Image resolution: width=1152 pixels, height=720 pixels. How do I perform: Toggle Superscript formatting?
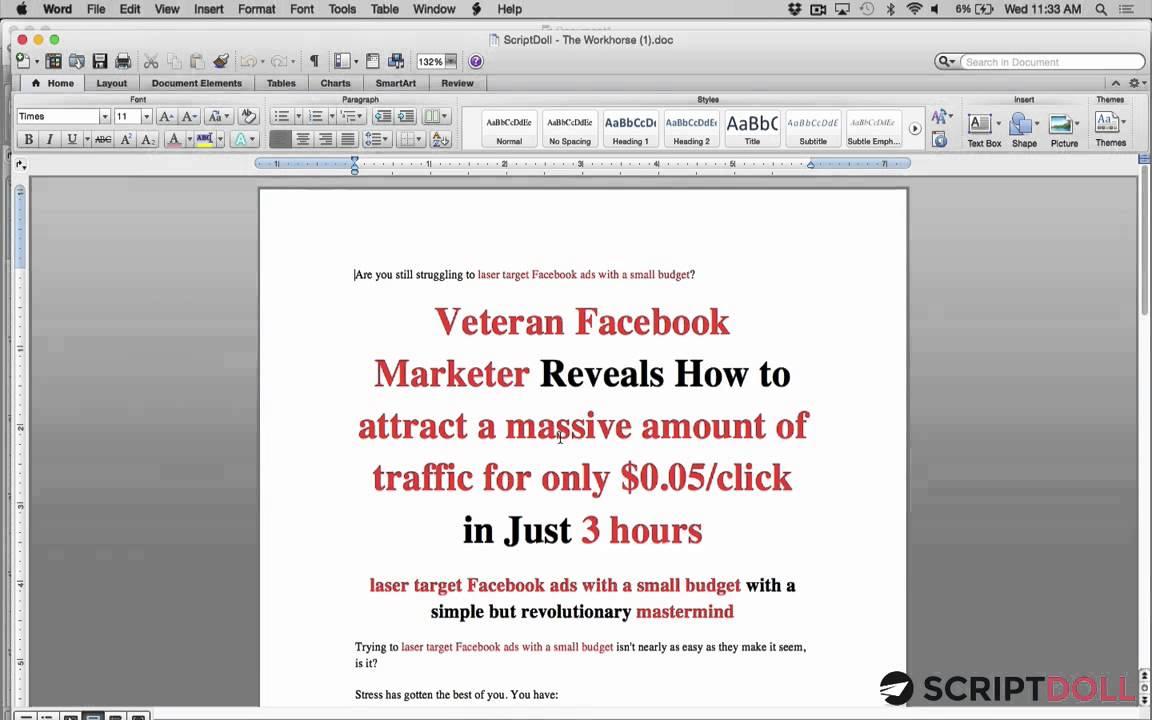(x=126, y=139)
